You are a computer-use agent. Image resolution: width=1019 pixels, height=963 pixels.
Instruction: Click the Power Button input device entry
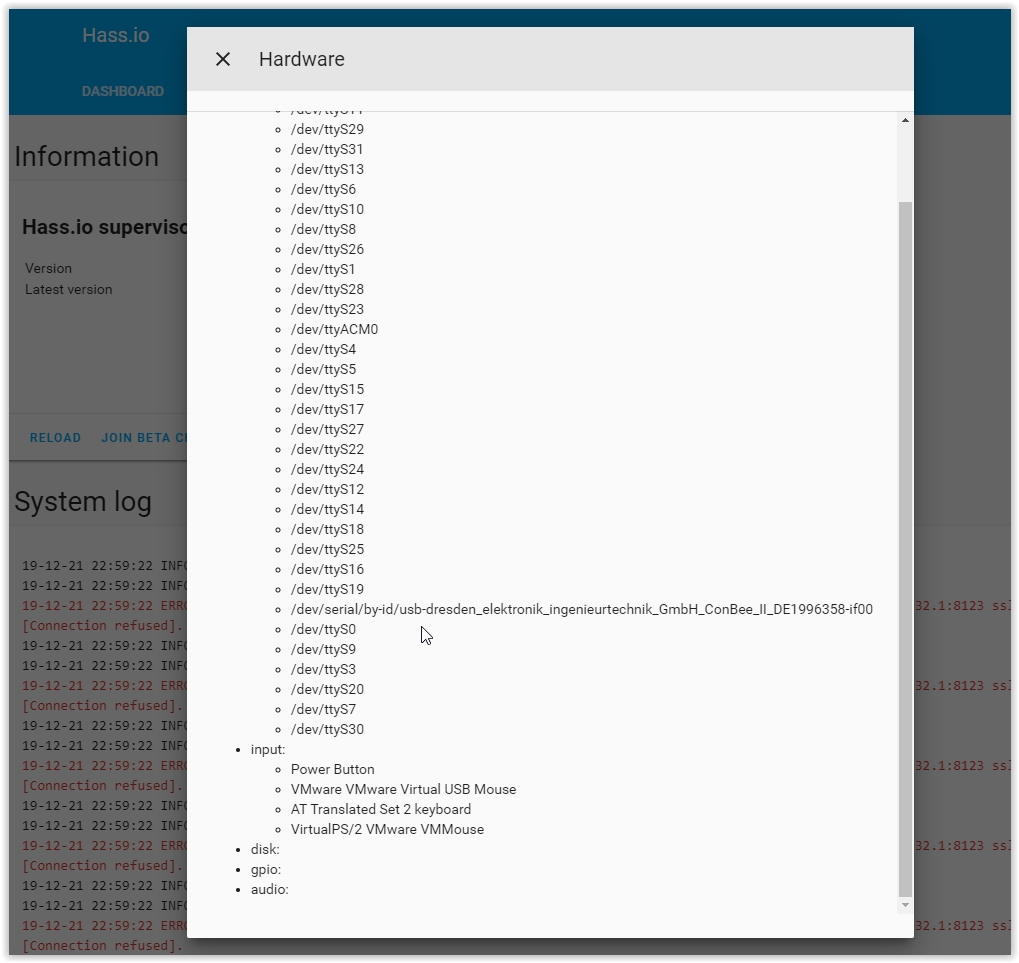pyautogui.click(x=332, y=769)
